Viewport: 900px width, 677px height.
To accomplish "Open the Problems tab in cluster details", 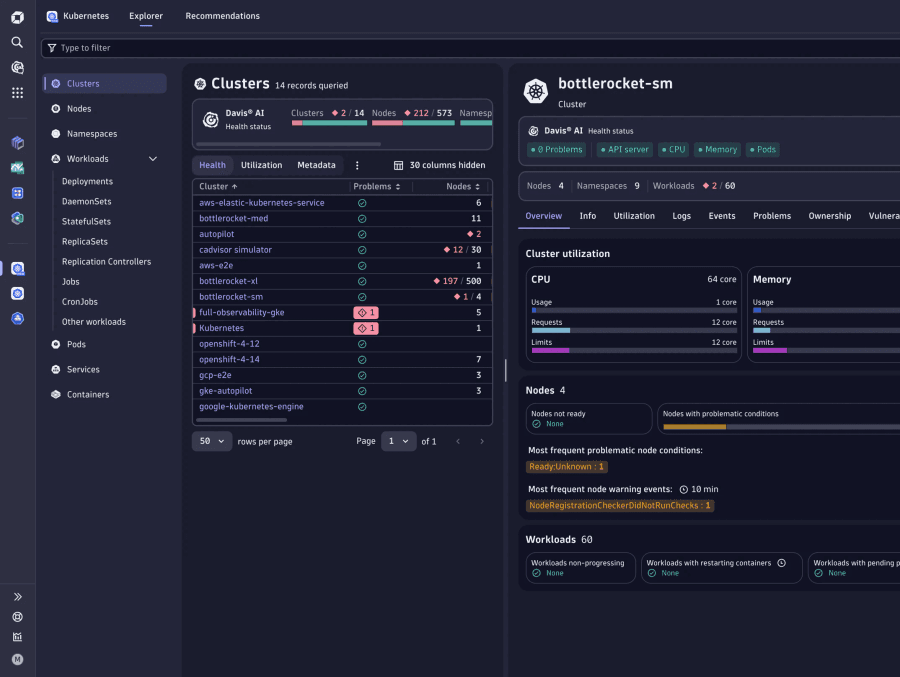I will pos(772,216).
